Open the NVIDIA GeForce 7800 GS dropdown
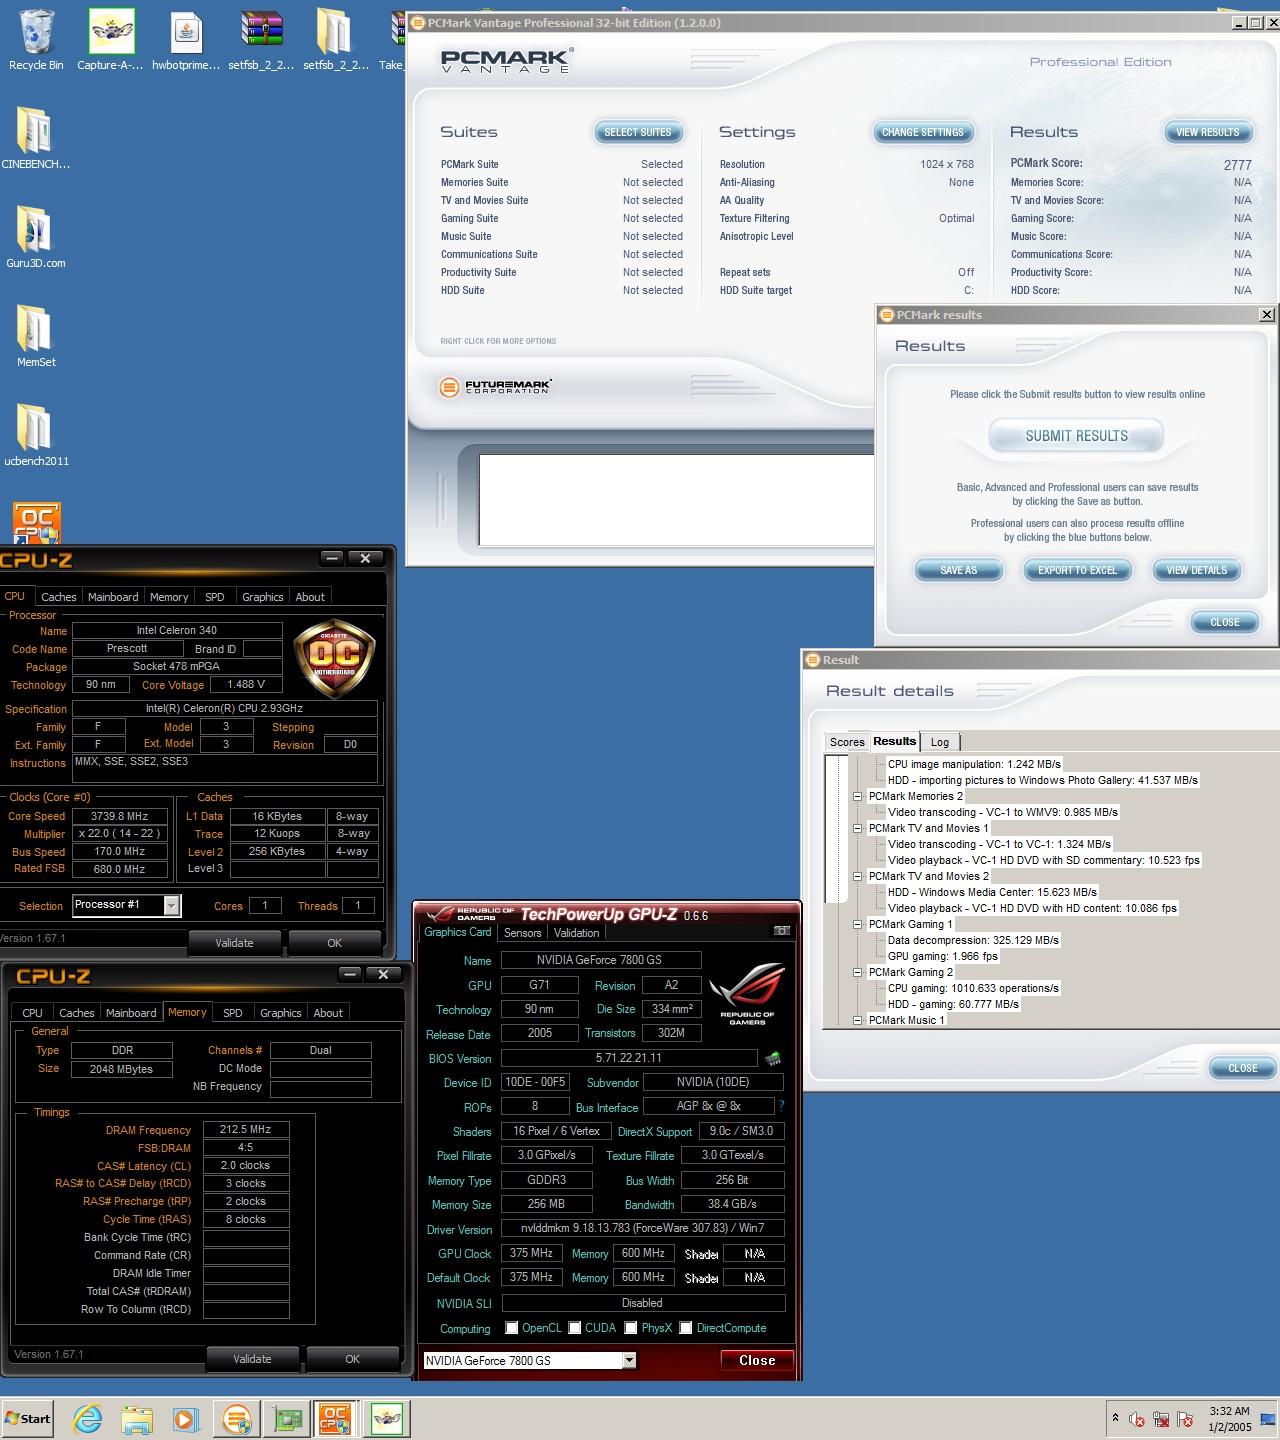1280x1440 pixels. [x=629, y=1360]
